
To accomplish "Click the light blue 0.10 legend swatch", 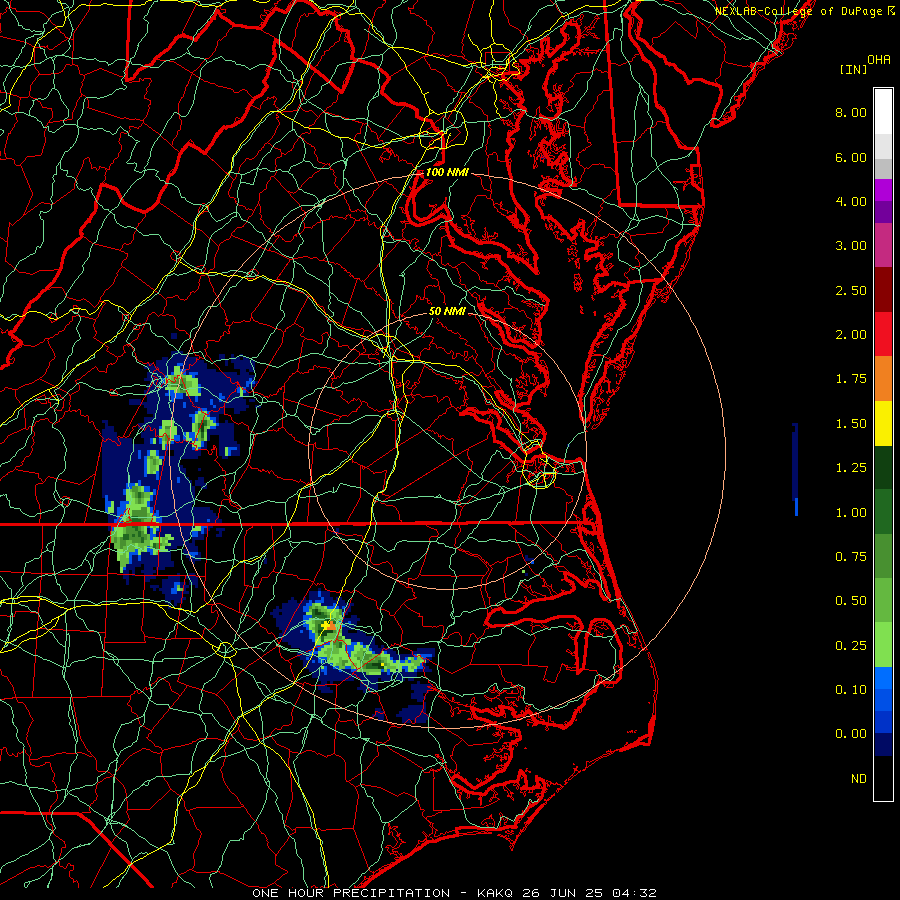I will [x=883, y=678].
